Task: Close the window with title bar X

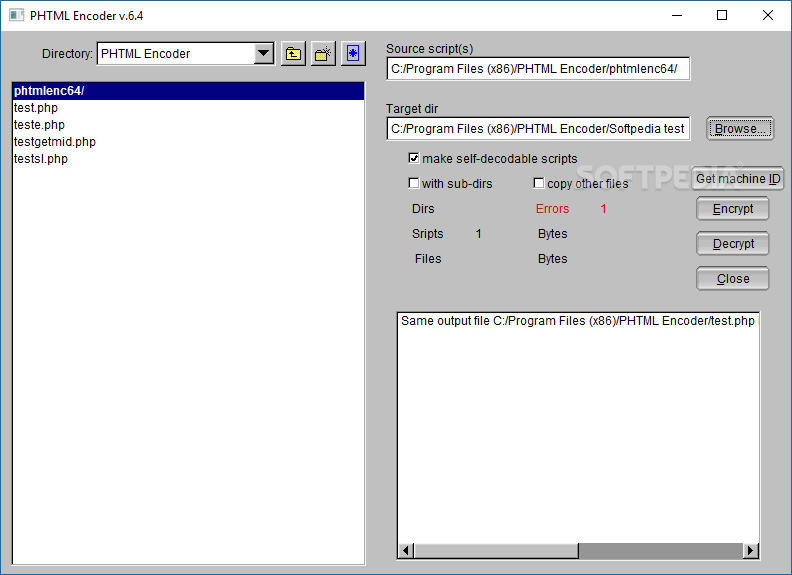Action: (768, 16)
